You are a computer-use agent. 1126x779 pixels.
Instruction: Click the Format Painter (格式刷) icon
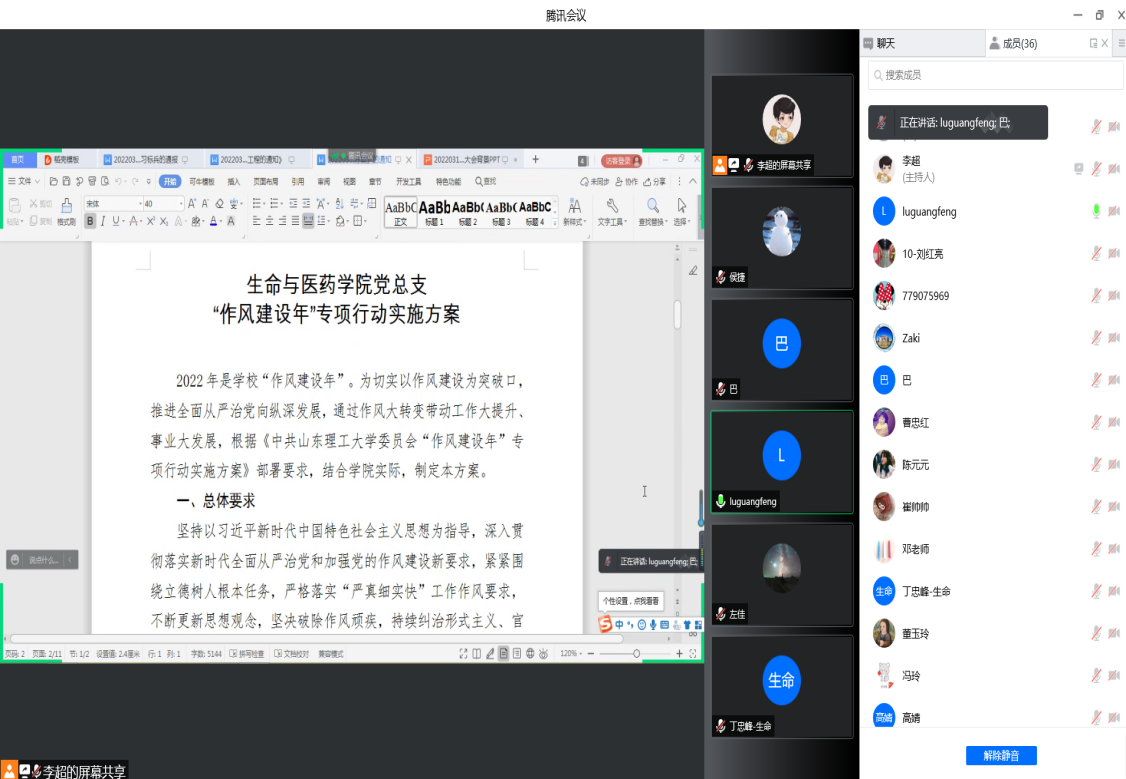pyautogui.click(x=66, y=208)
